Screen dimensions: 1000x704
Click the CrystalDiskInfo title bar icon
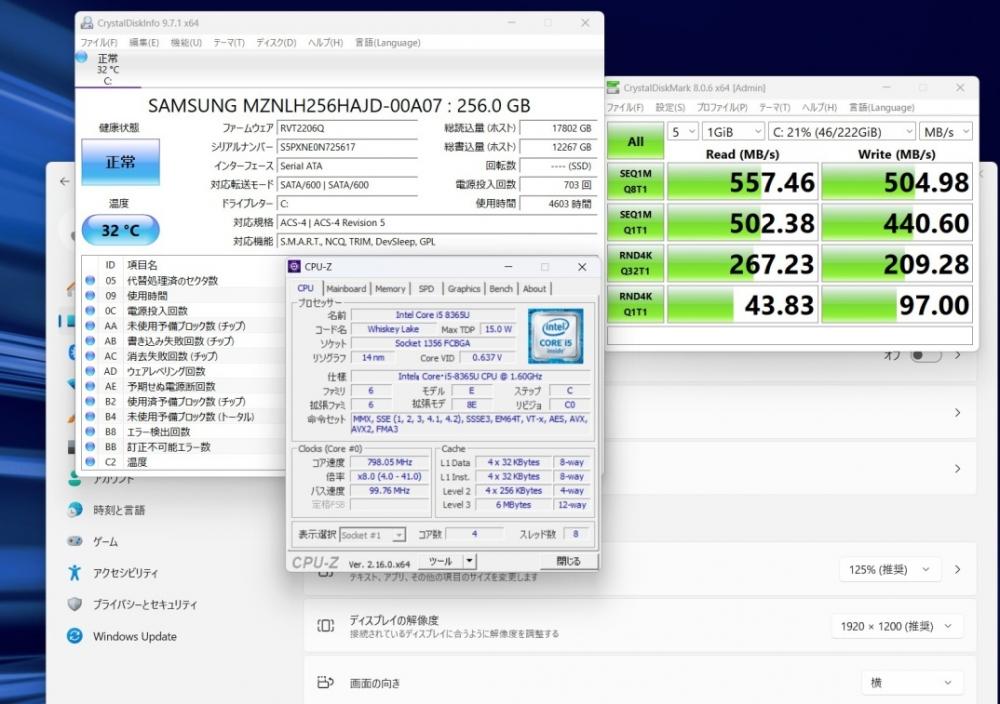click(x=87, y=23)
